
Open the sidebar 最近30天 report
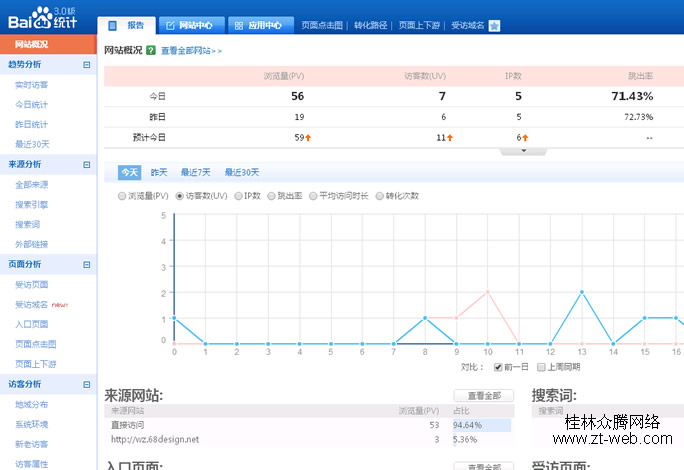coord(32,144)
